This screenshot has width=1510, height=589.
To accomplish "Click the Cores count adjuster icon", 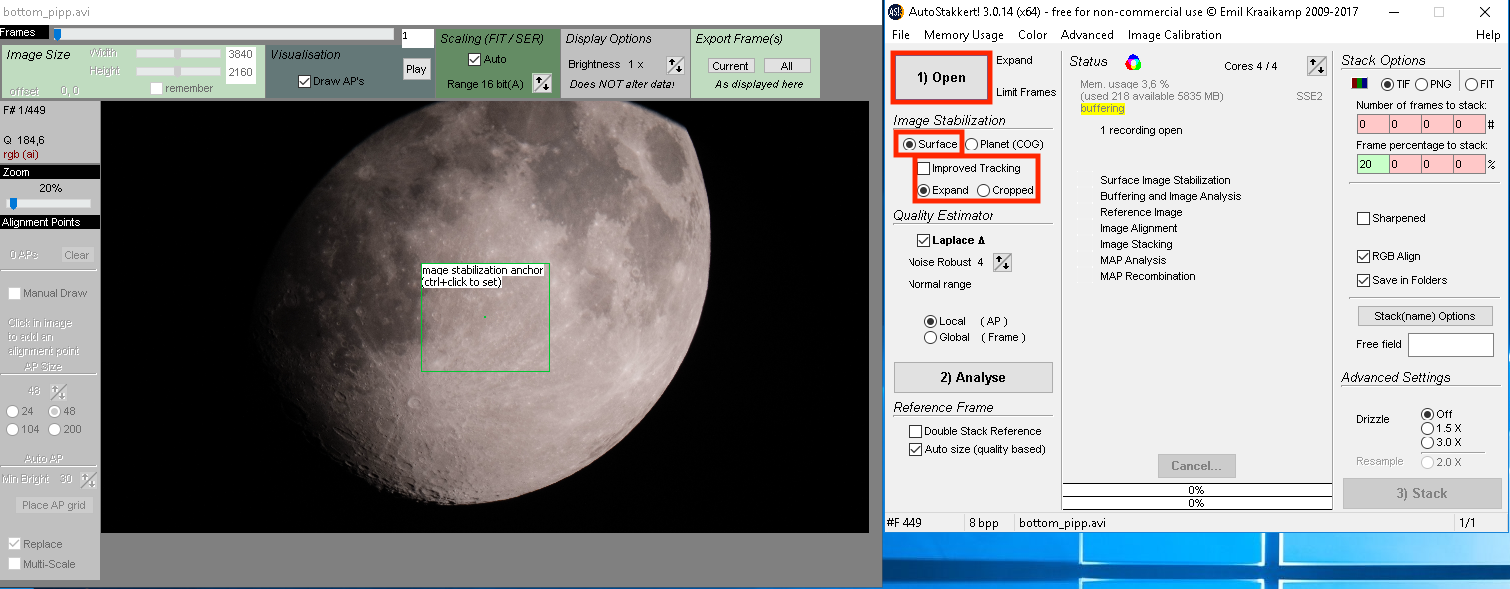I will [x=1316, y=66].
